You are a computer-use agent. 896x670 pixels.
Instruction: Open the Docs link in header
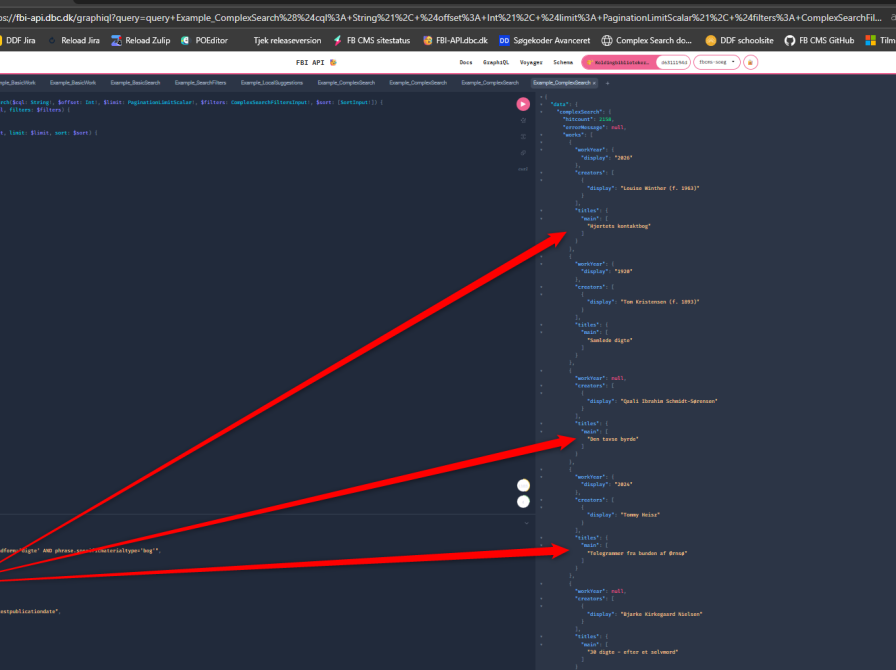click(466, 62)
